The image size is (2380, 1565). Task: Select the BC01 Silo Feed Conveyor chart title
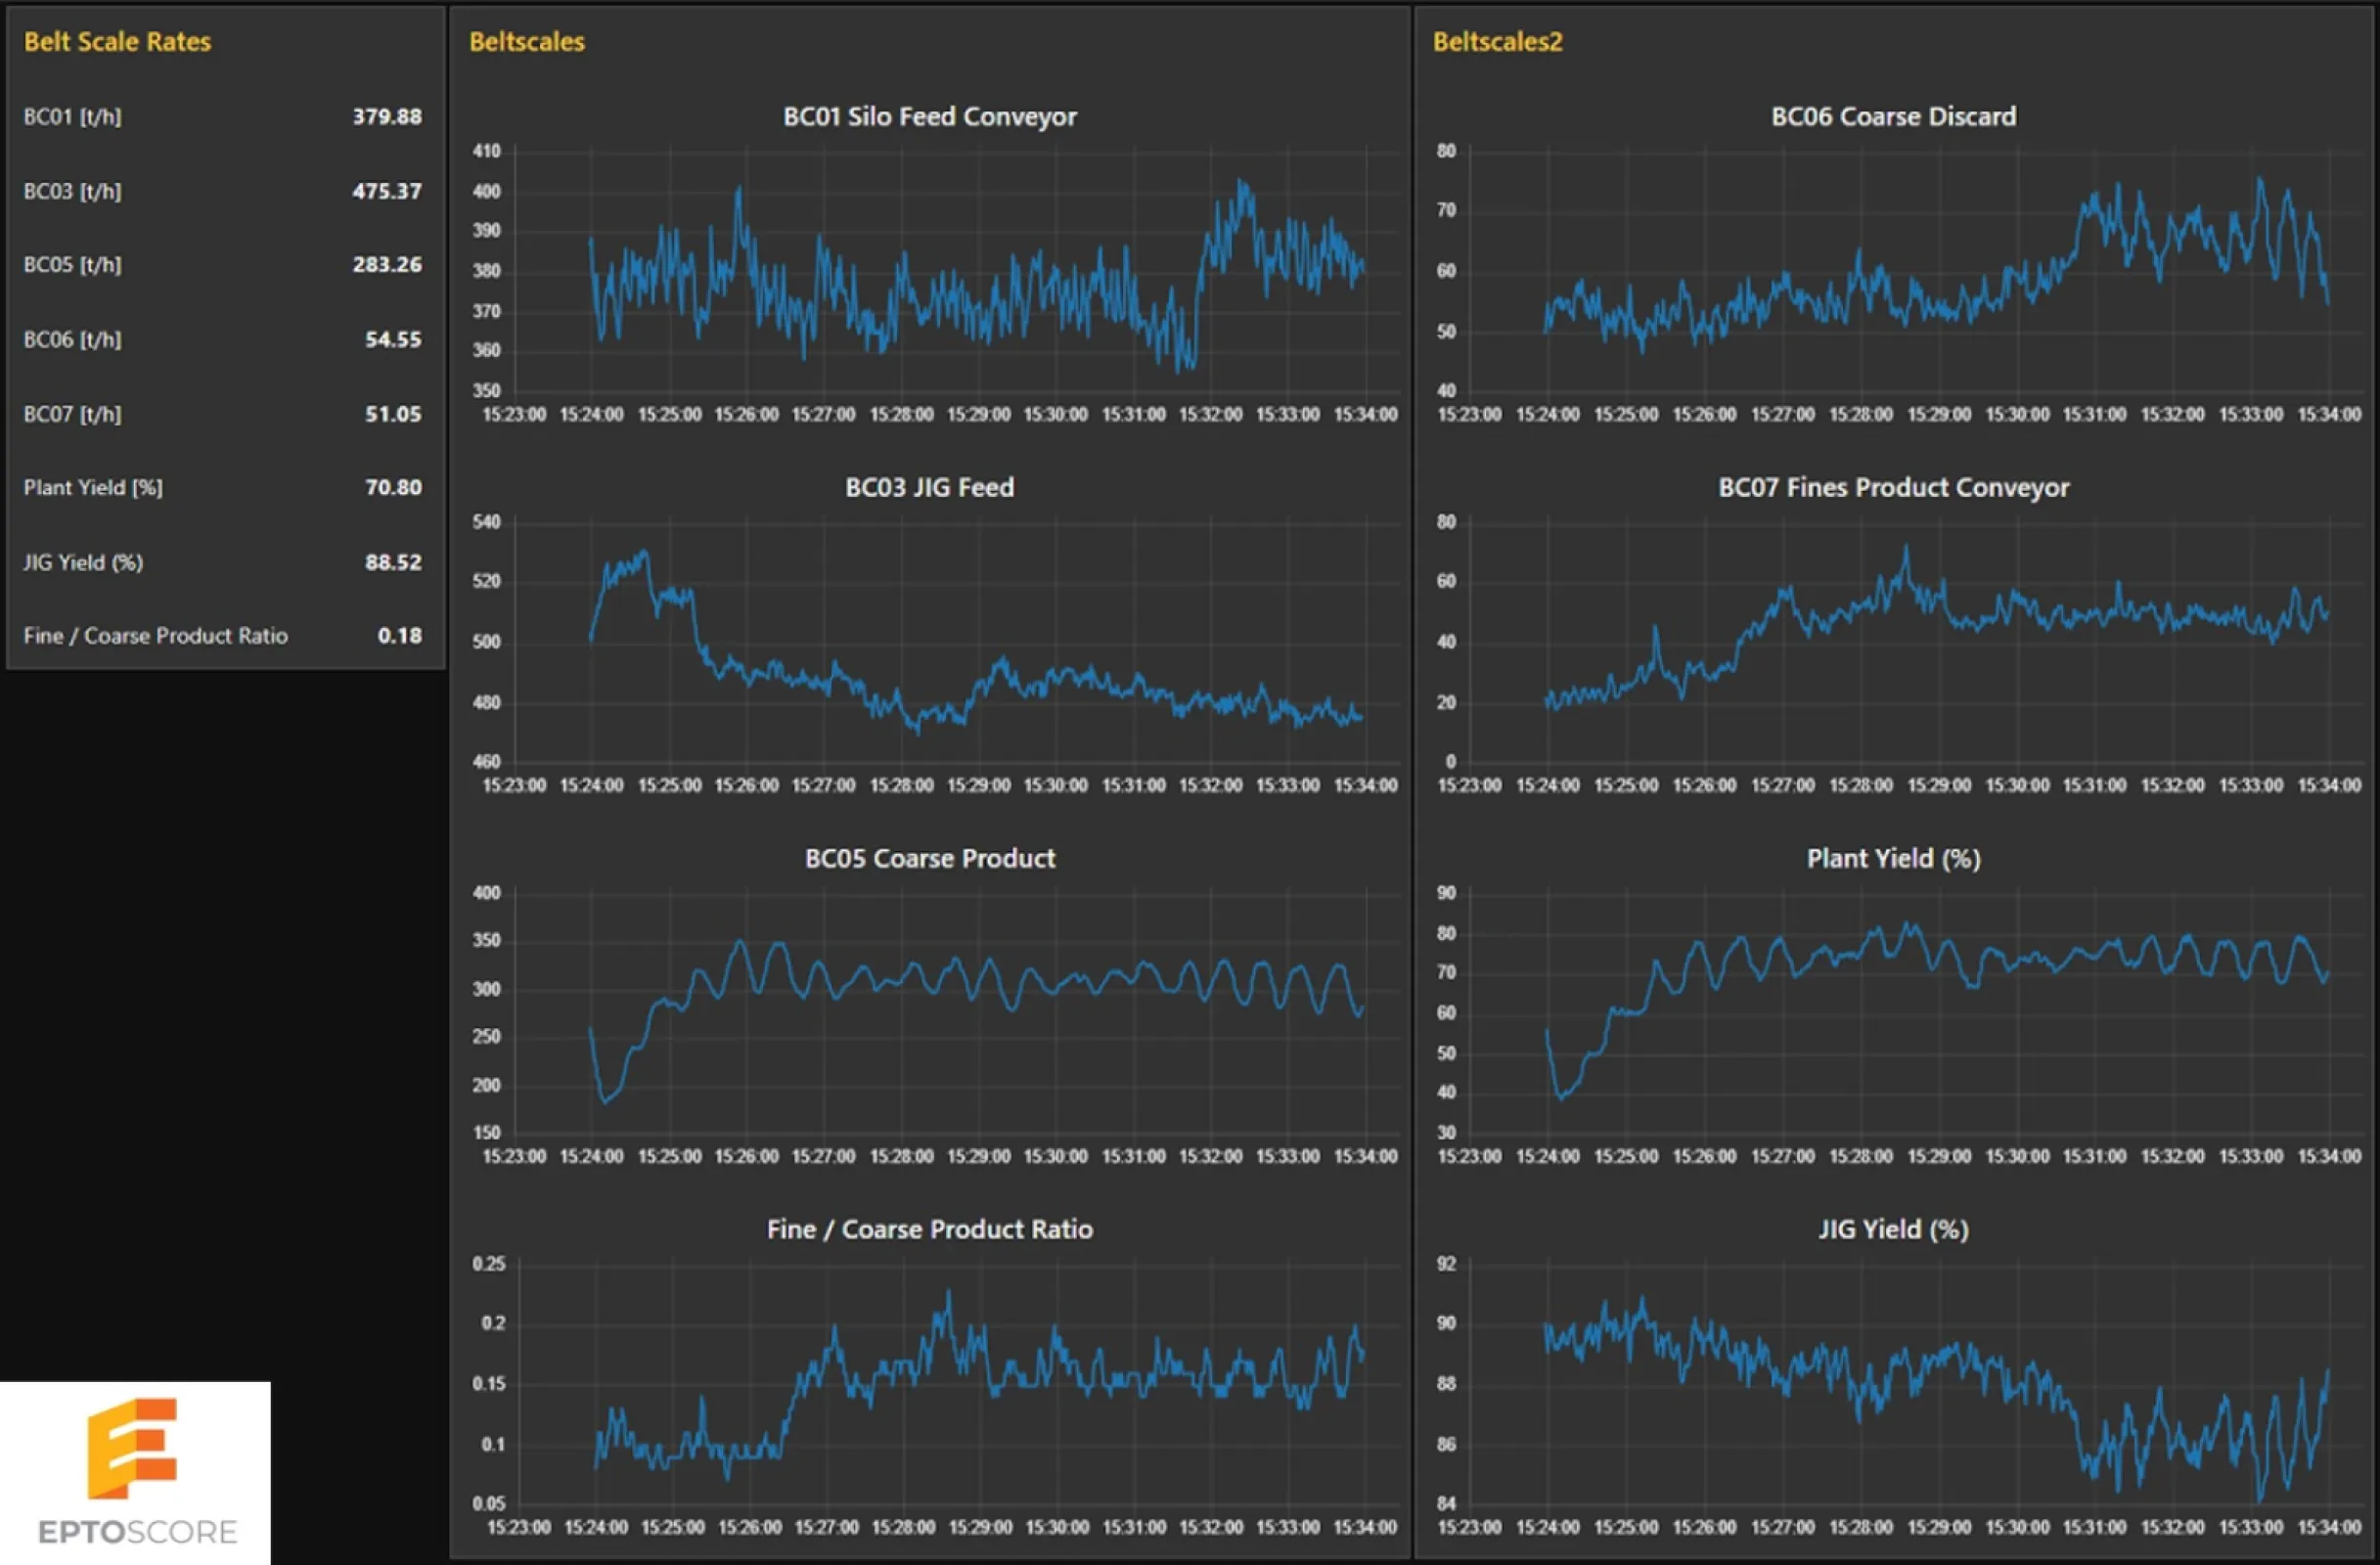click(929, 116)
